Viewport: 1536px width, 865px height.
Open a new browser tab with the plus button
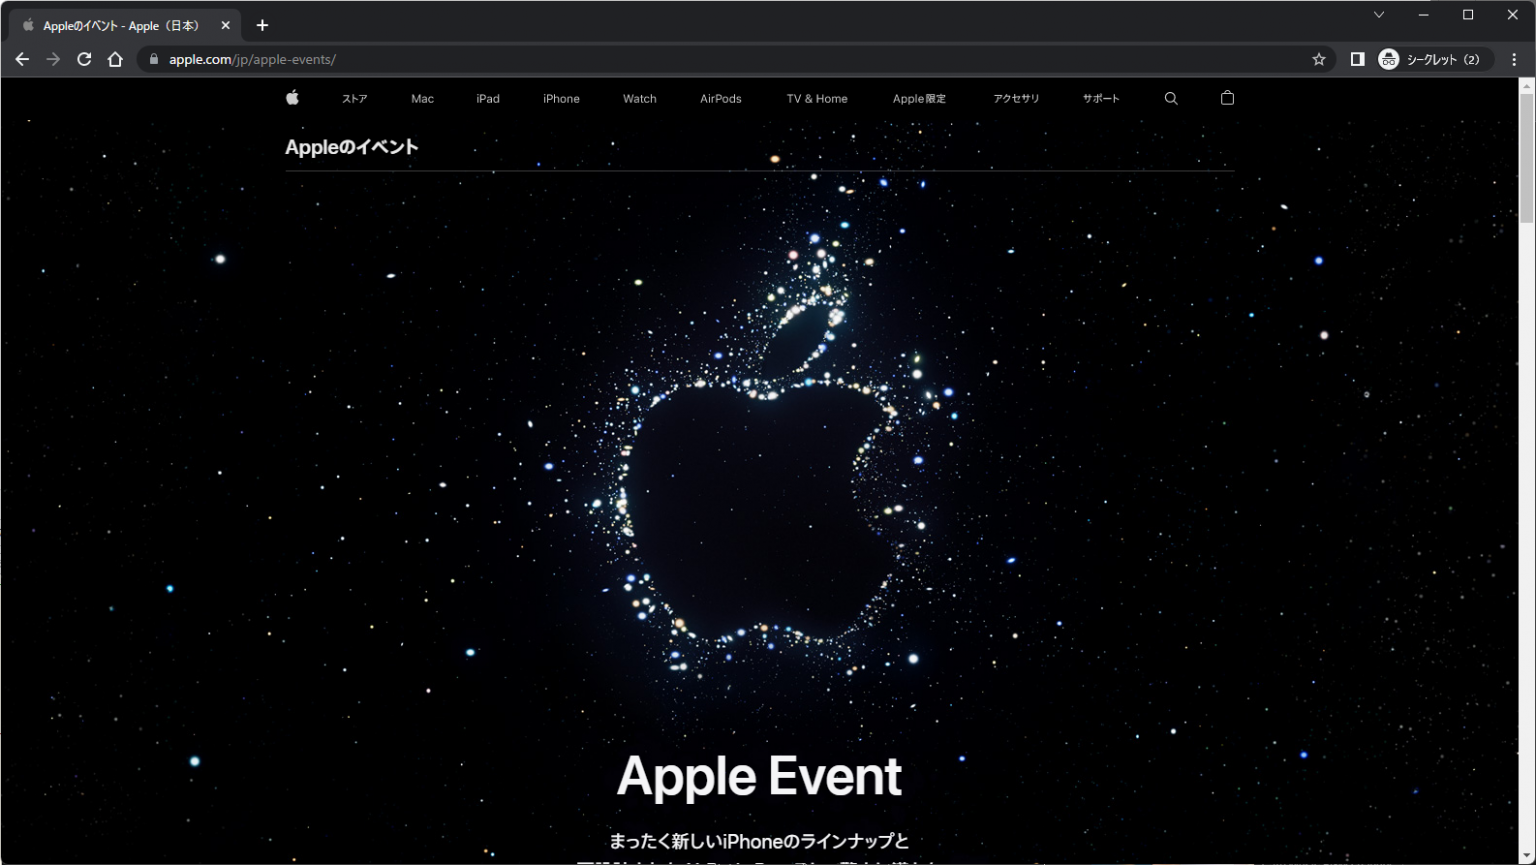pyautogui.click(x=262, y=25)
